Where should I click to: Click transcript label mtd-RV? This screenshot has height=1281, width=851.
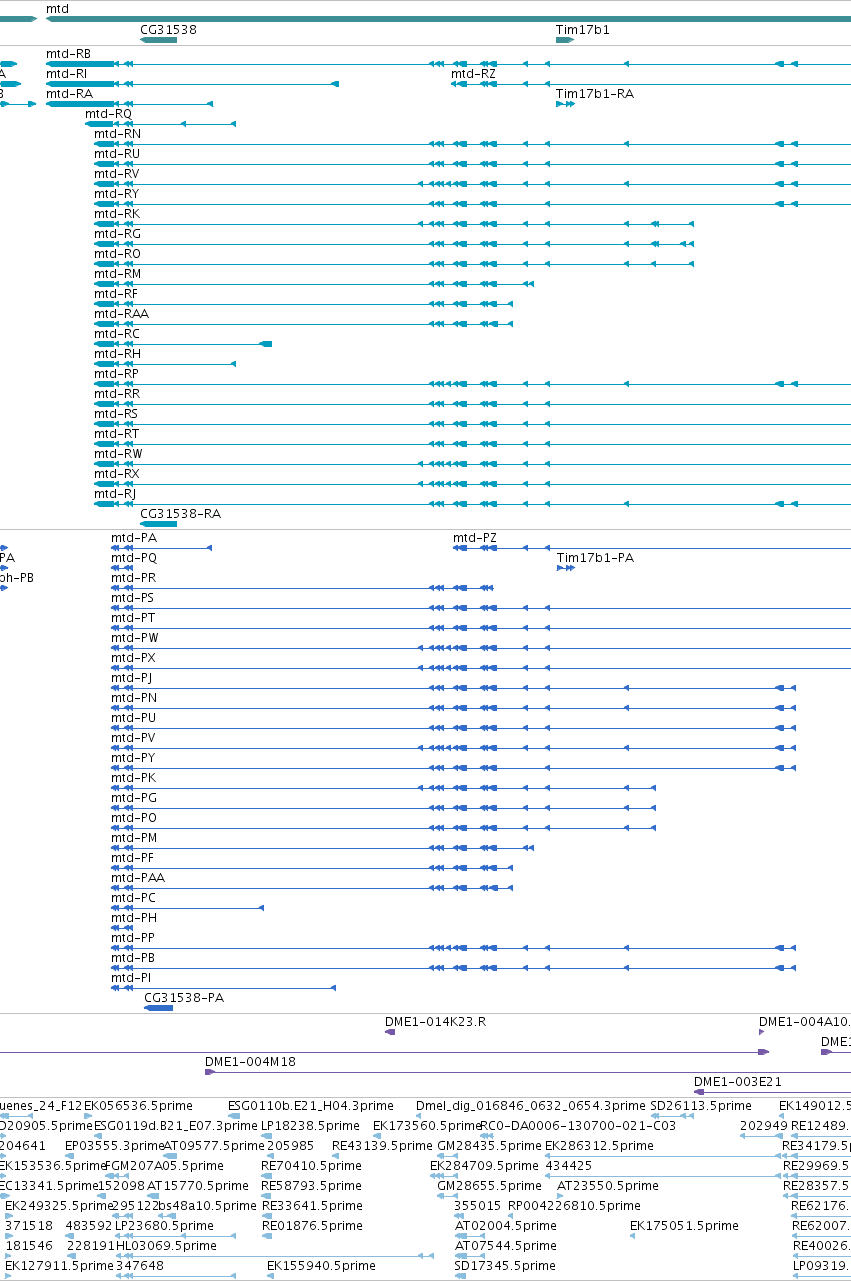pyautogui.click(x=117, y=173)
